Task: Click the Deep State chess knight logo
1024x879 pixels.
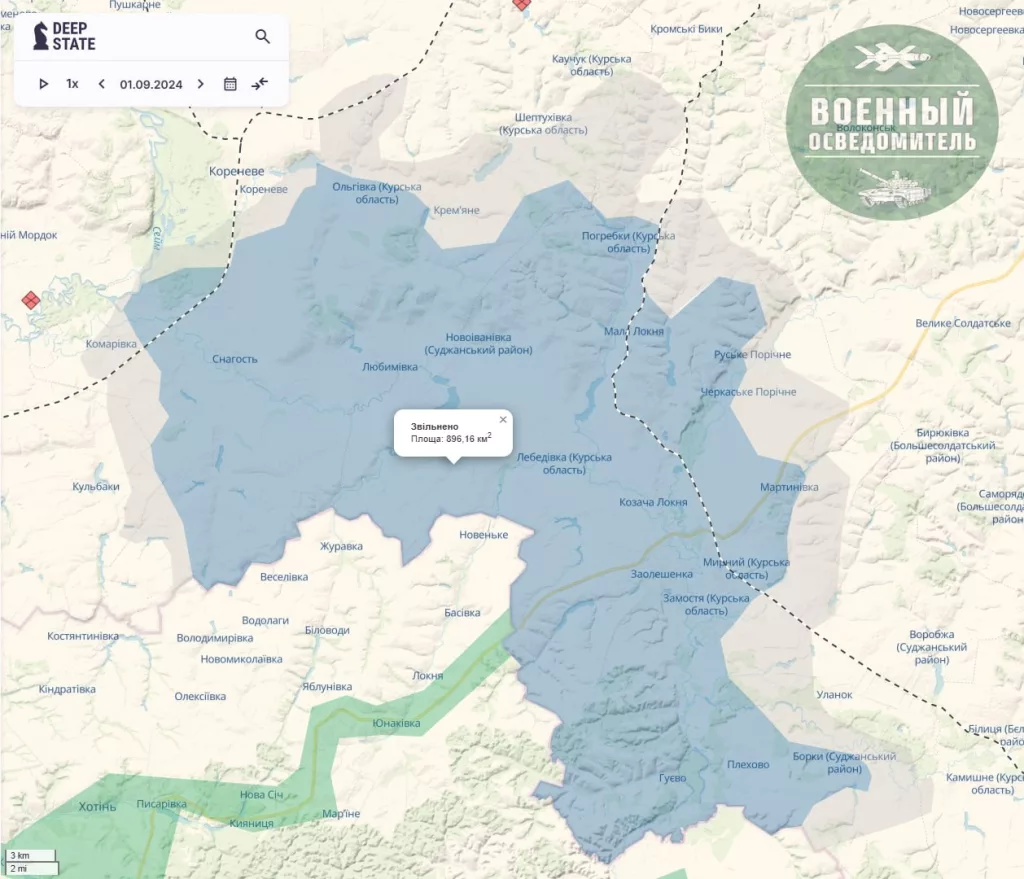Action: [40, 37]
